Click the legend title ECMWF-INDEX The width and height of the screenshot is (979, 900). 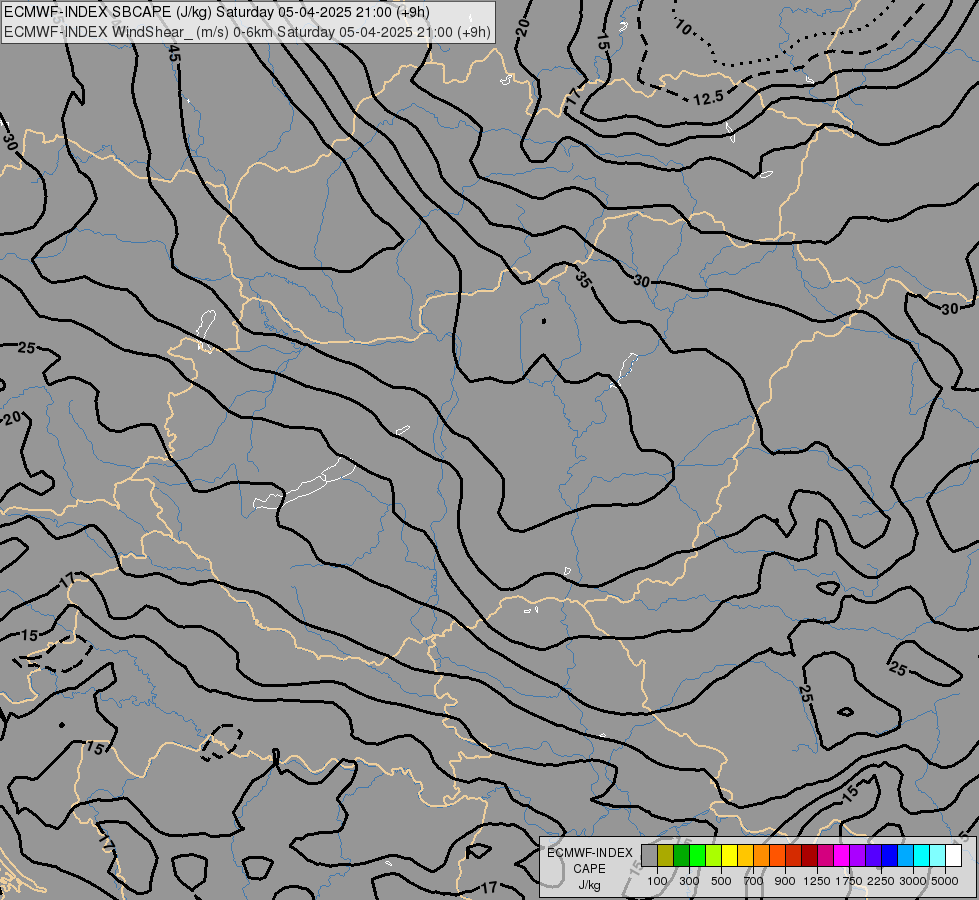coord(590,853)
